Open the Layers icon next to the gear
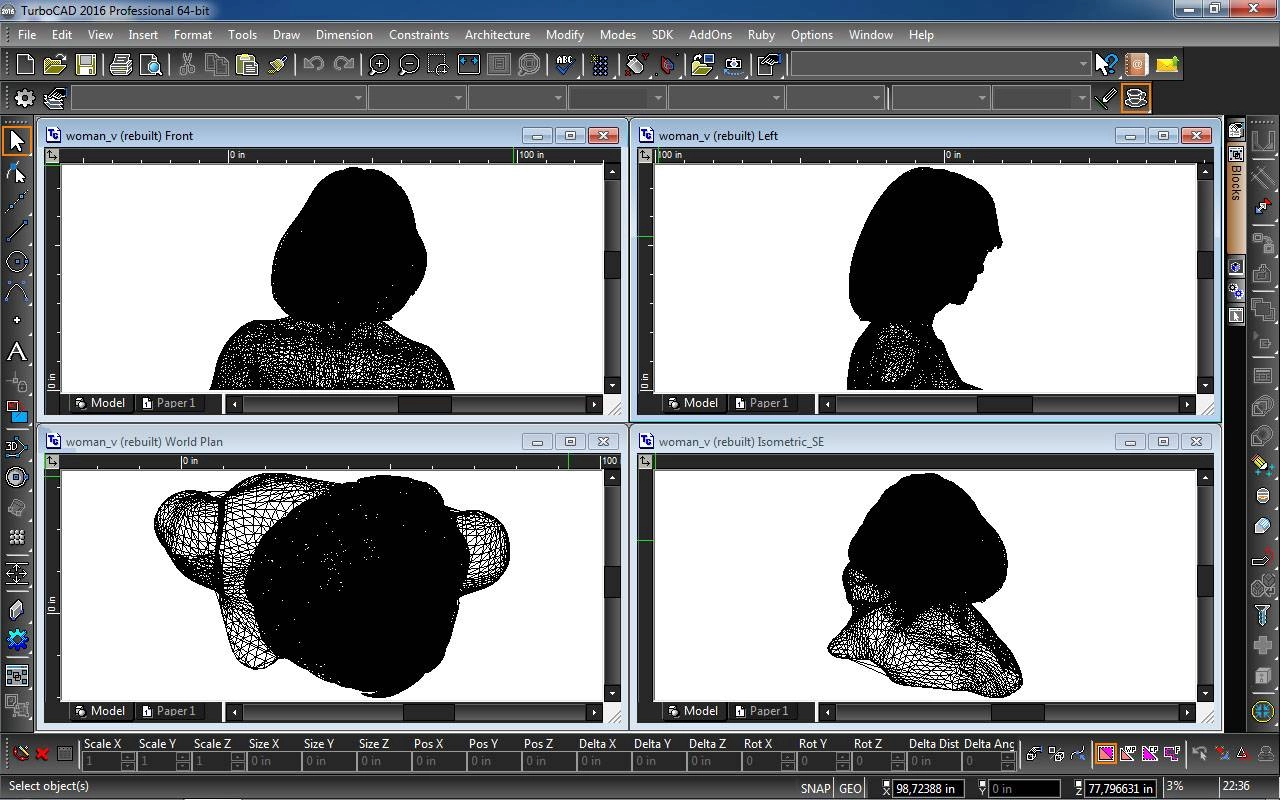The height and width of the screenshot is (800, 1280). [54, 98]
